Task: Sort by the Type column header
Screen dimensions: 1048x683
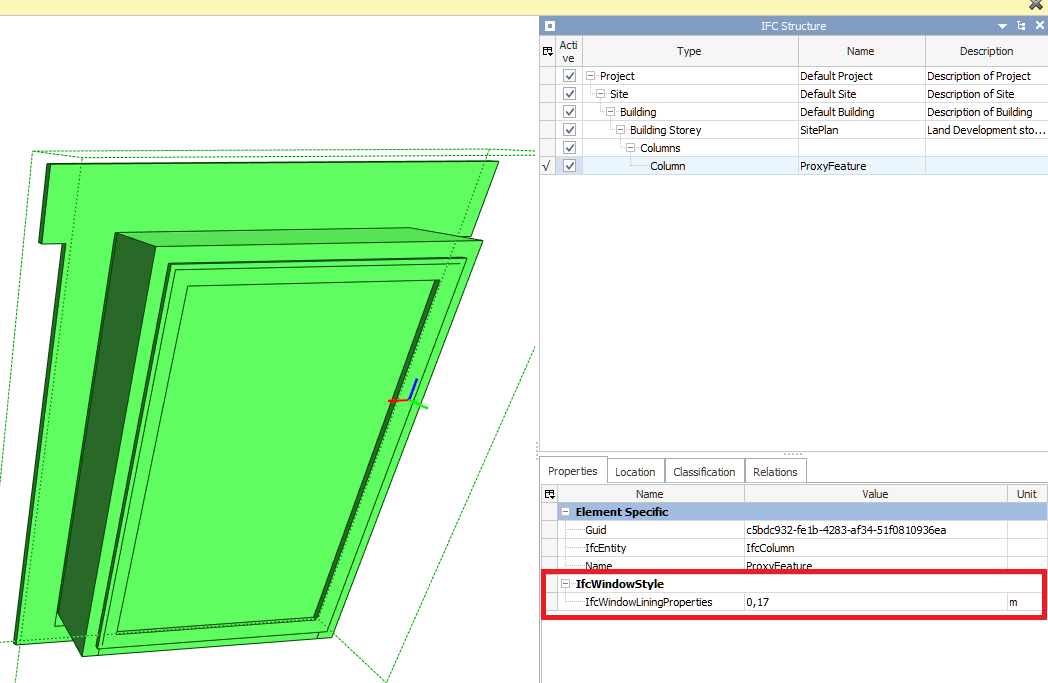Action: 690,51
